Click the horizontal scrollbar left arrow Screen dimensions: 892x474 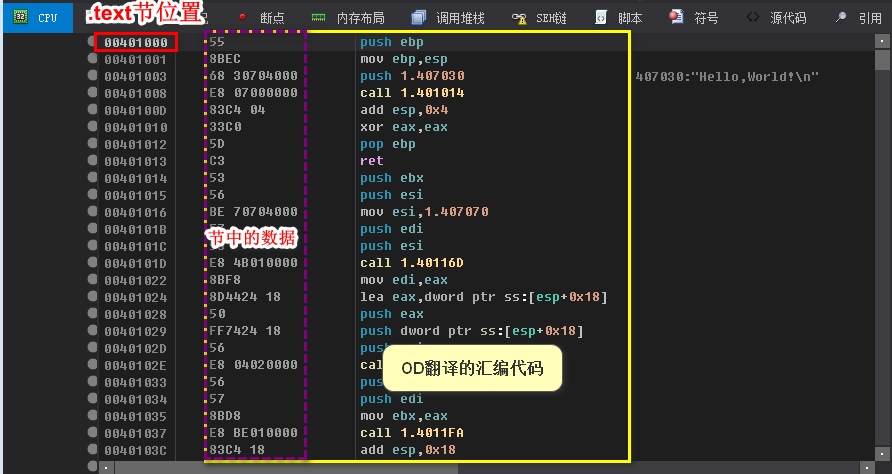click(107, 468)
